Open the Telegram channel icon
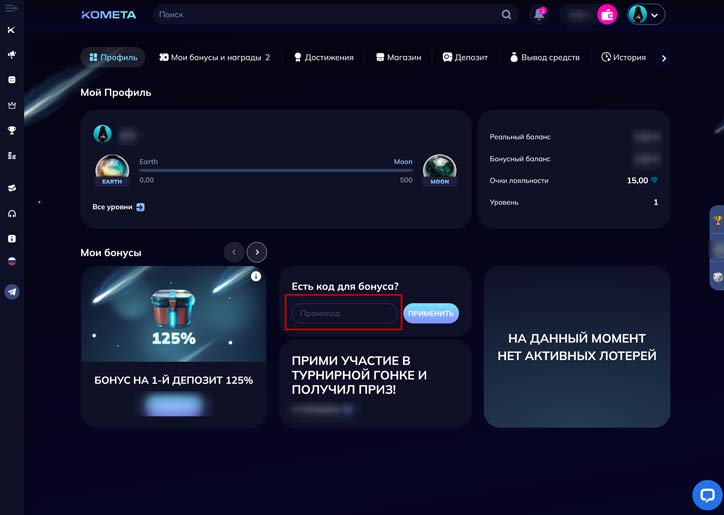724x515 pixels. point(12,292)
